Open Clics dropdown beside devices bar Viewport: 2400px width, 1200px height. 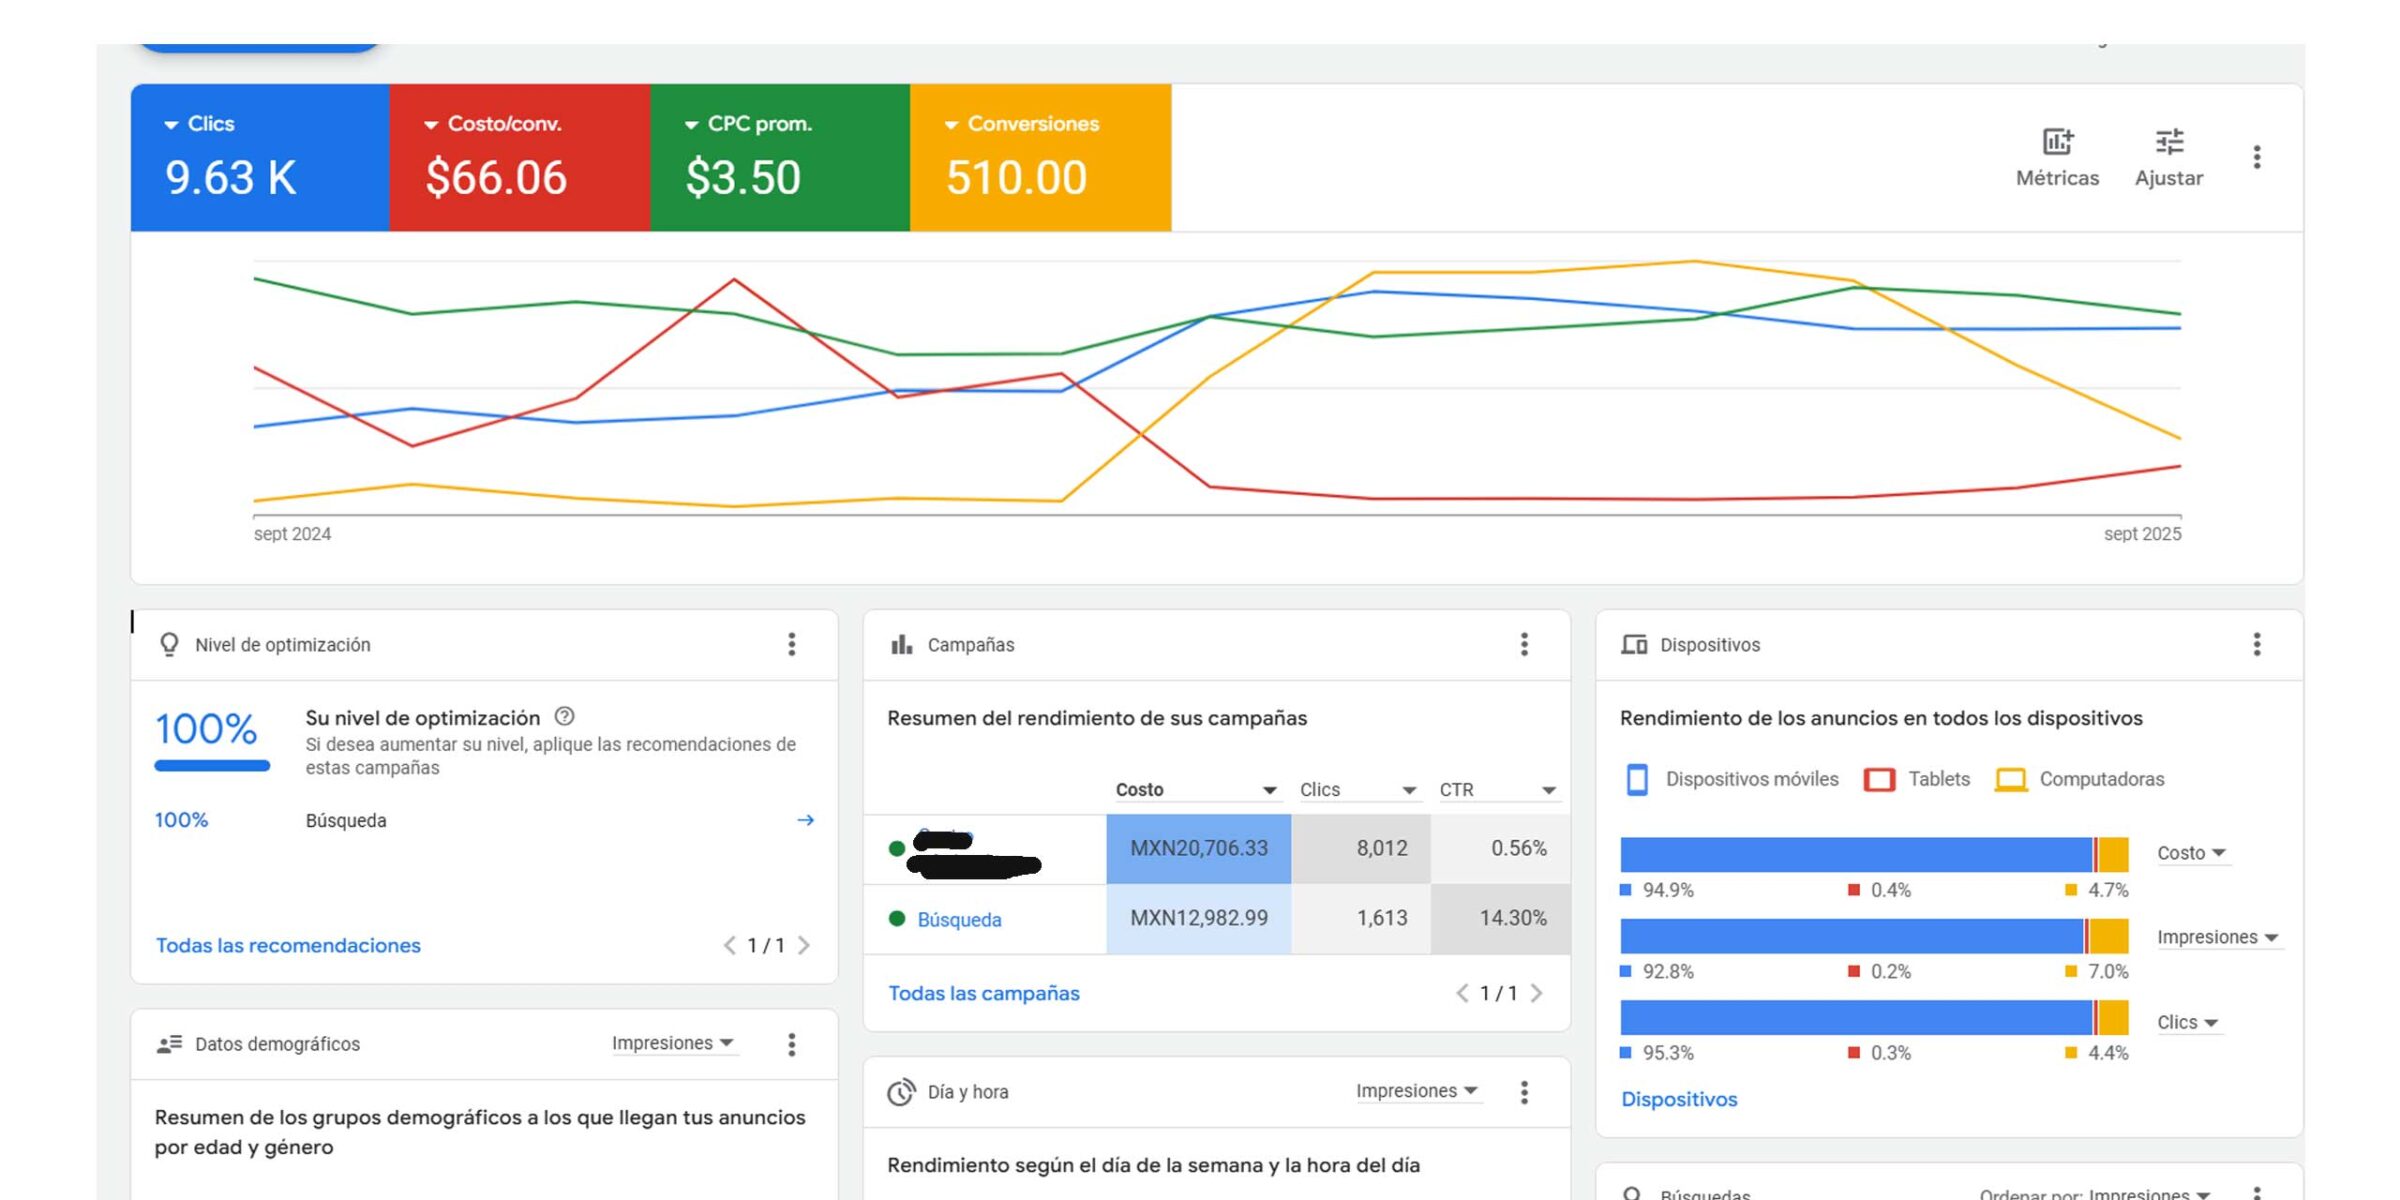point(2188,1022)
